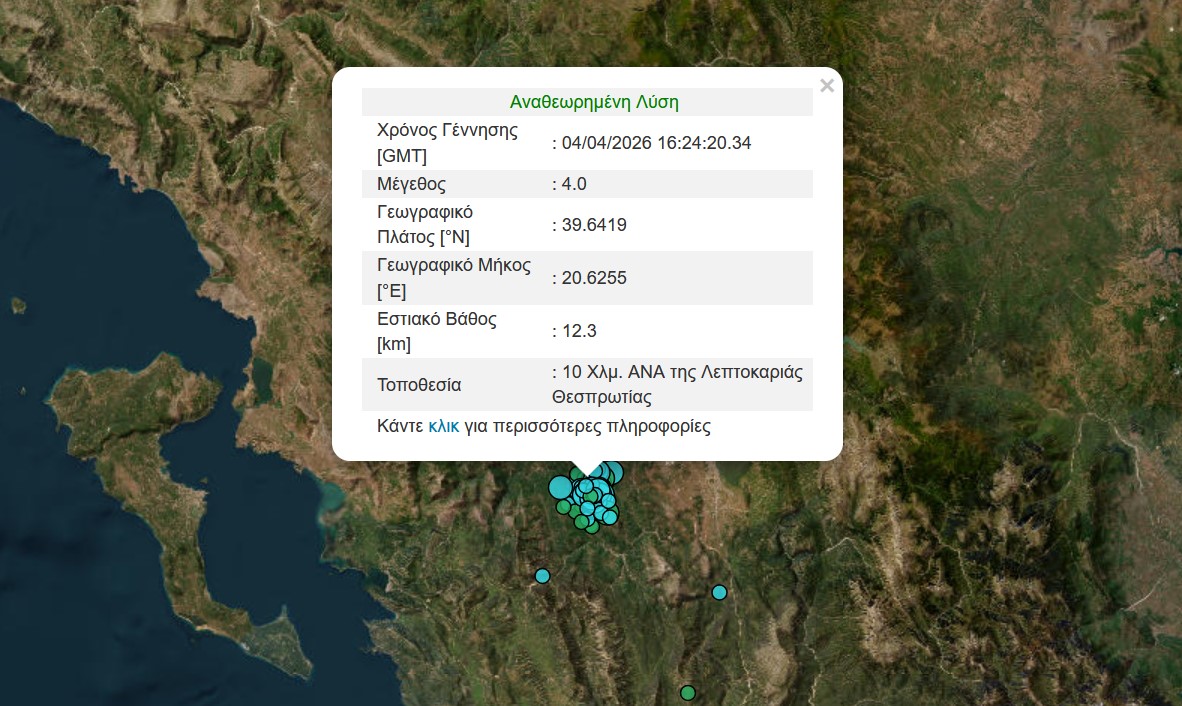The width and height of the screenshot is (1182, 706).
Task: Follow the κλικ link for more information
Action: (443, 426)
